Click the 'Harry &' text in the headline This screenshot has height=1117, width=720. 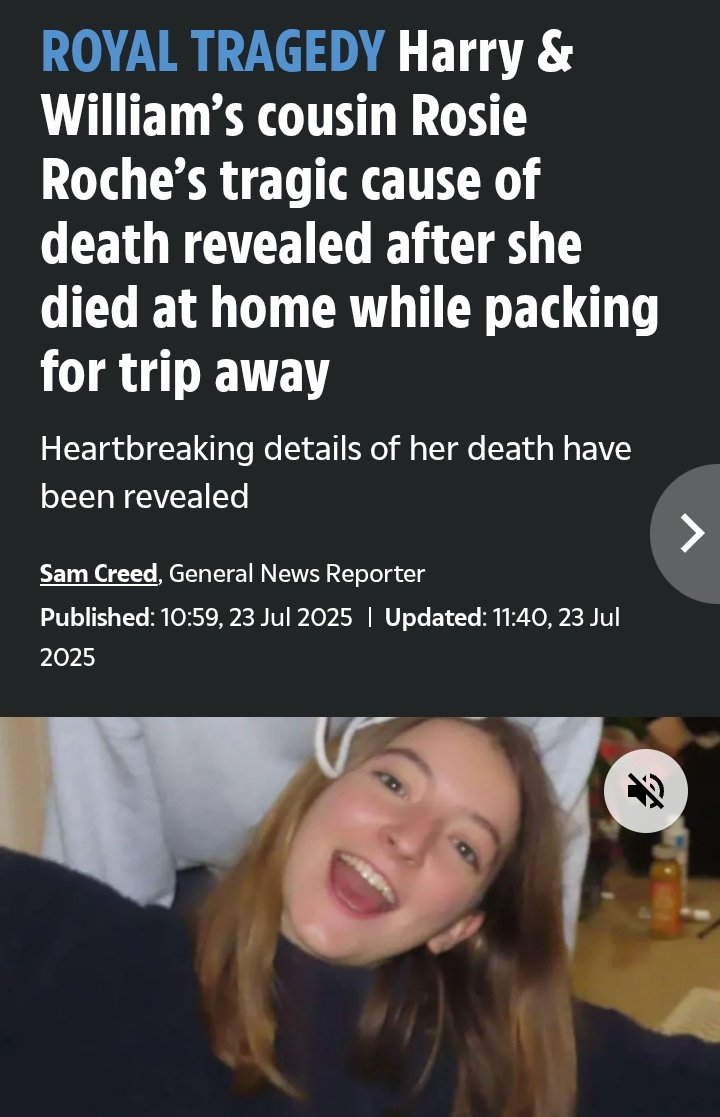coord(485,53)
